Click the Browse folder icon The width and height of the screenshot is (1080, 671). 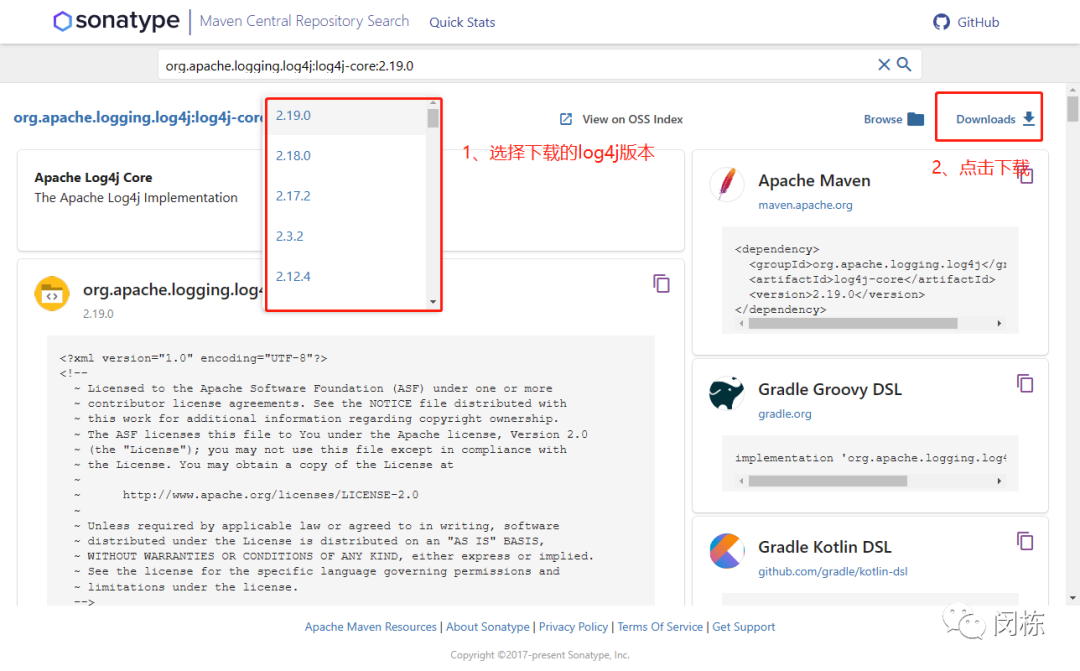[x=915, y=119]
